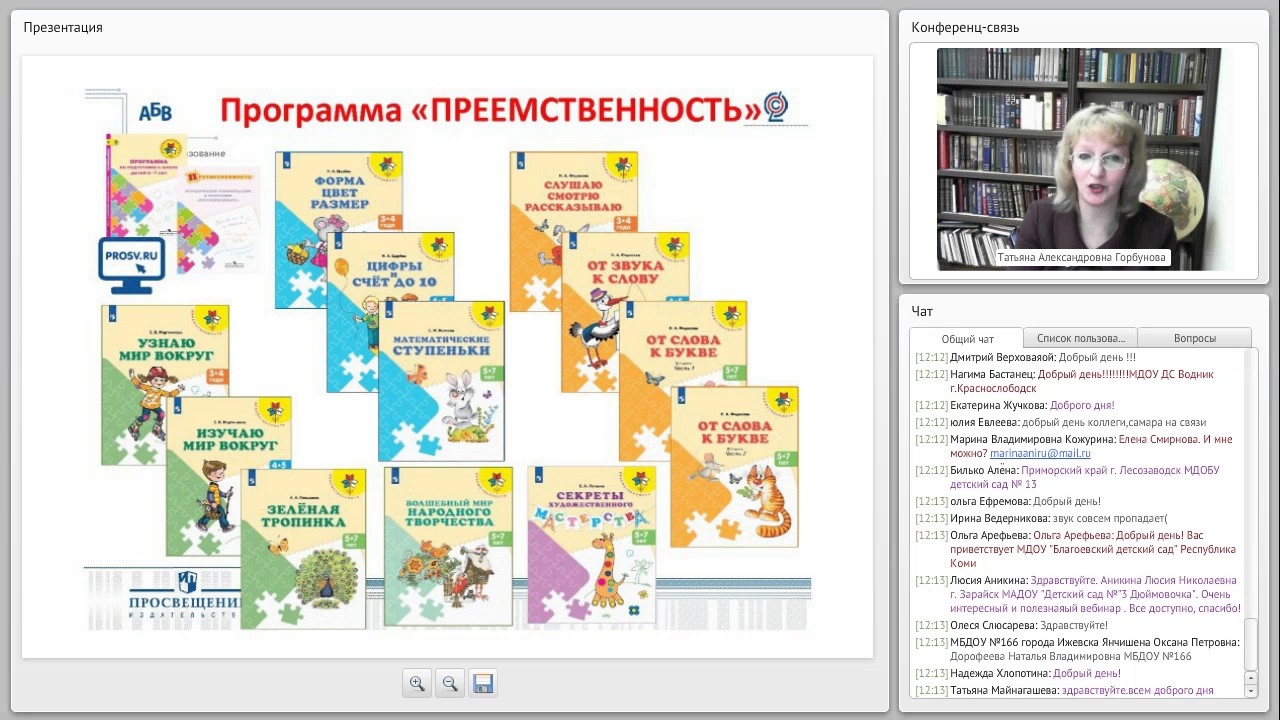Click the chat scrollbar thumb
Image resolution: width=1280 pixels, height=720 pixels.
[x=1251, y=645]
